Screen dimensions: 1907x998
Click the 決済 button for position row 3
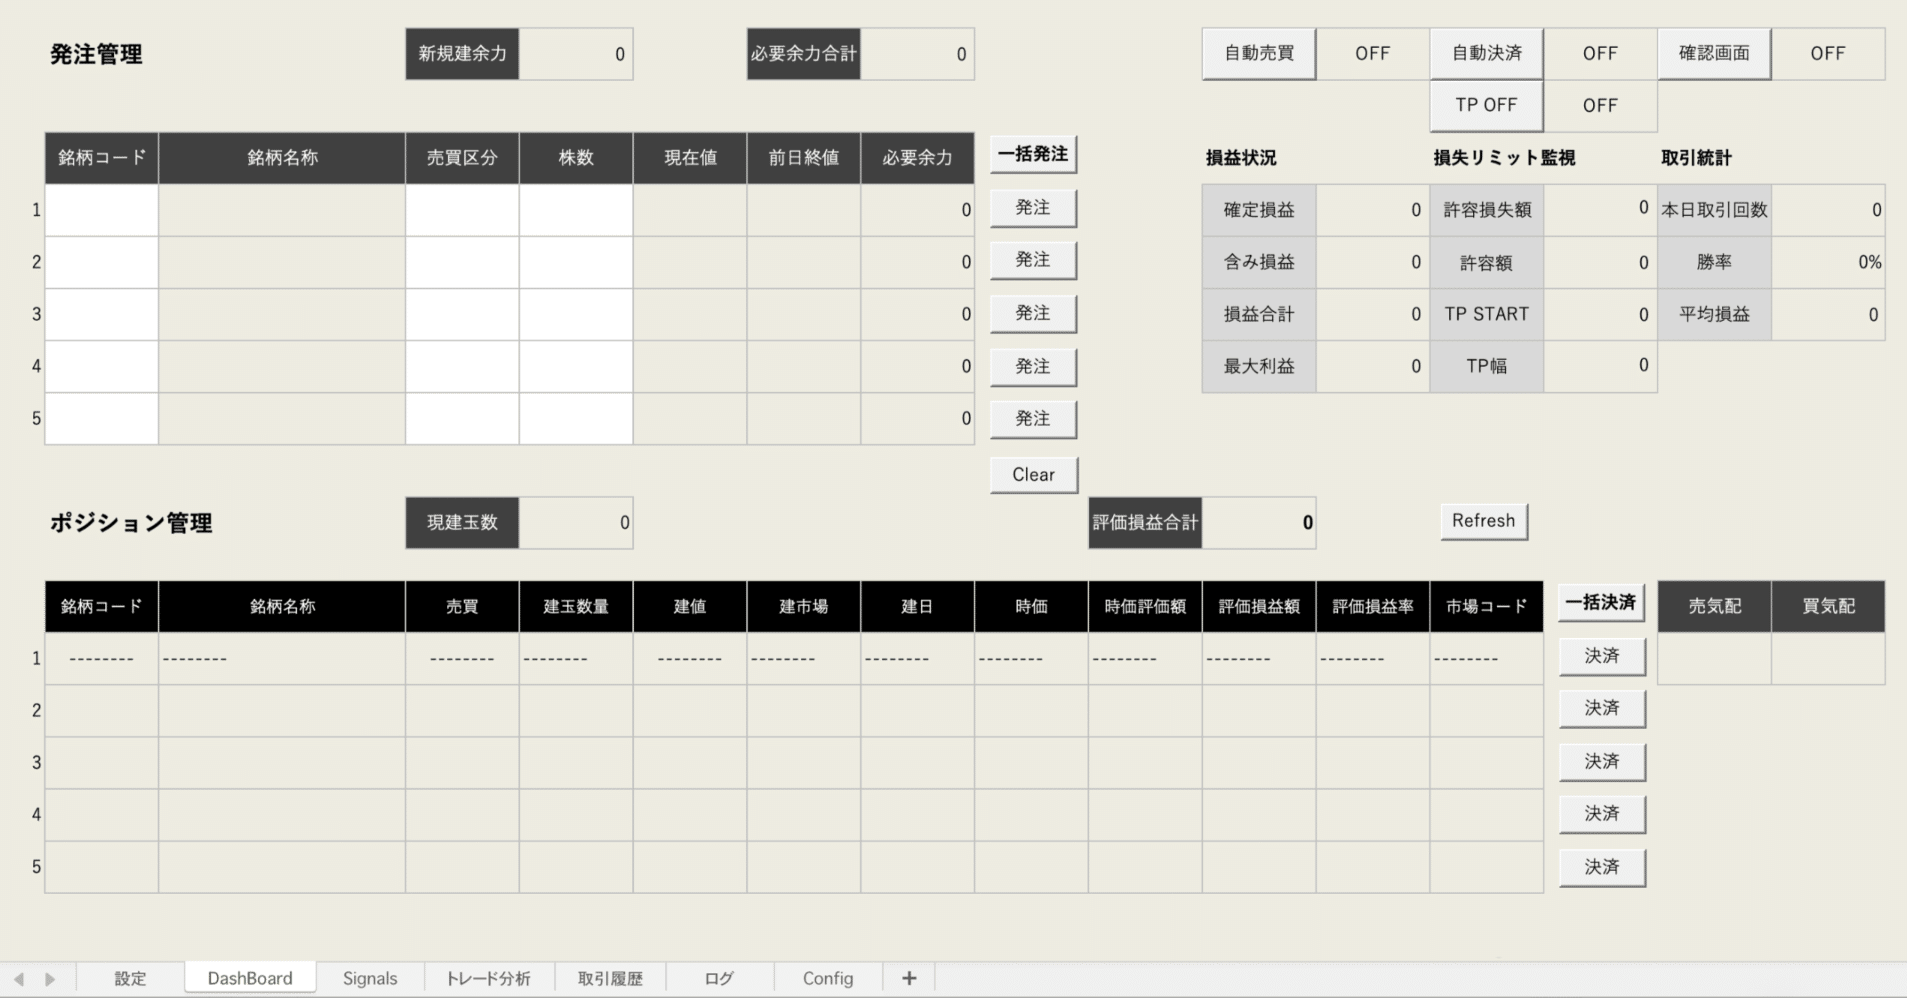point(1600,761)
